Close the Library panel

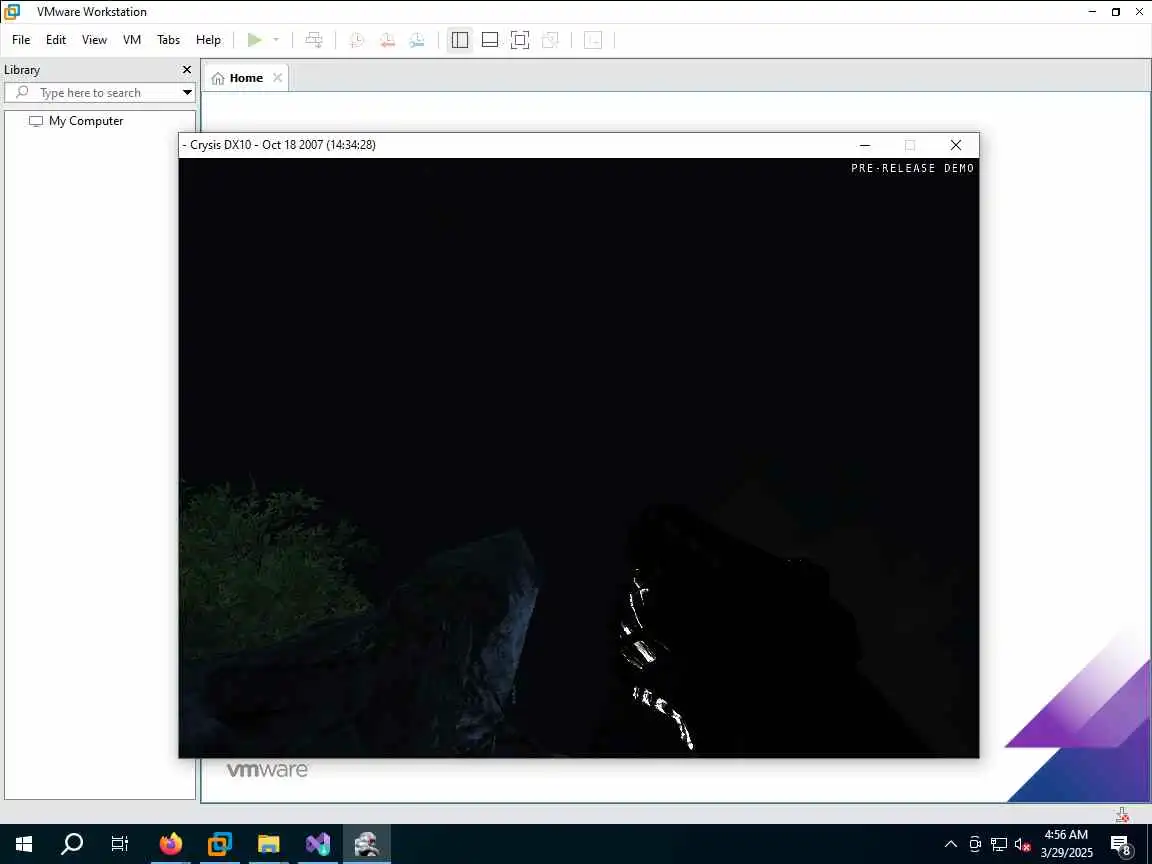[187, 70]
